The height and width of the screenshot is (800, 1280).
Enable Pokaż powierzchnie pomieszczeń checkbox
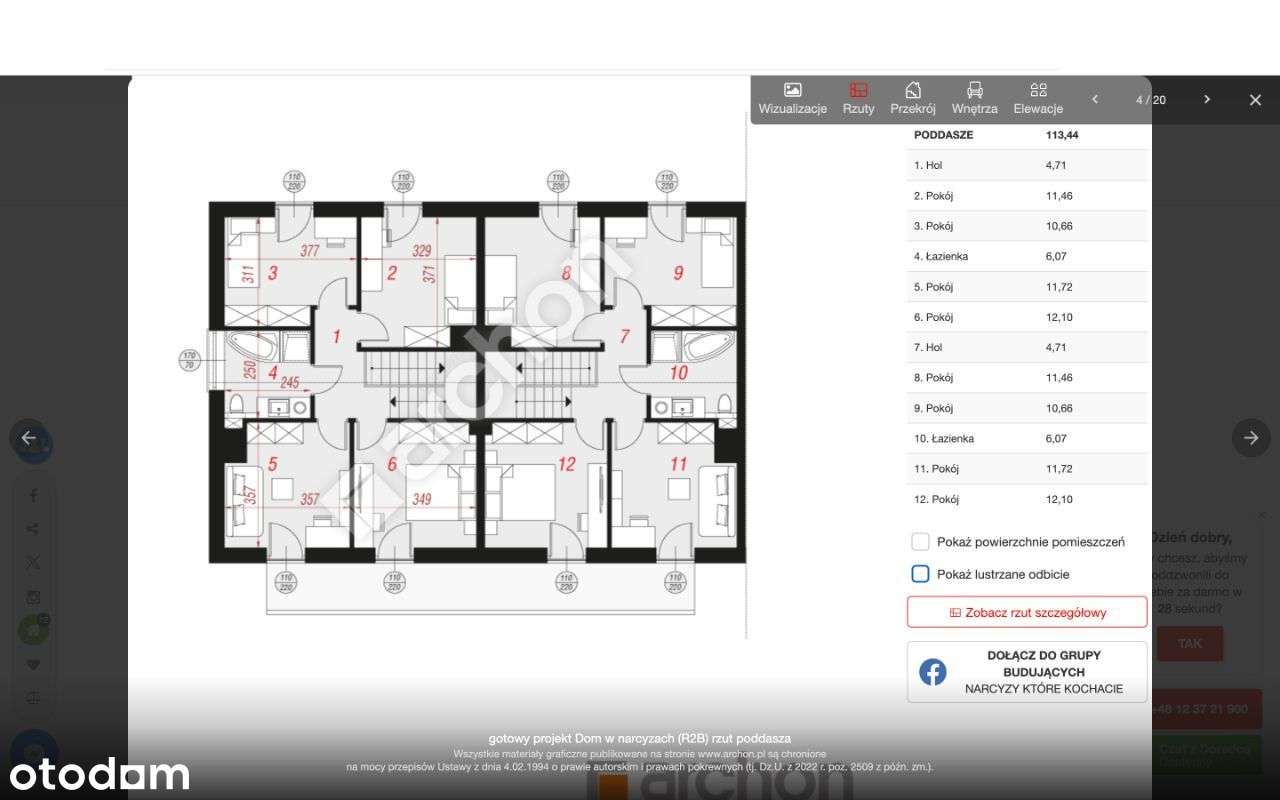click(x=920, y=542)
